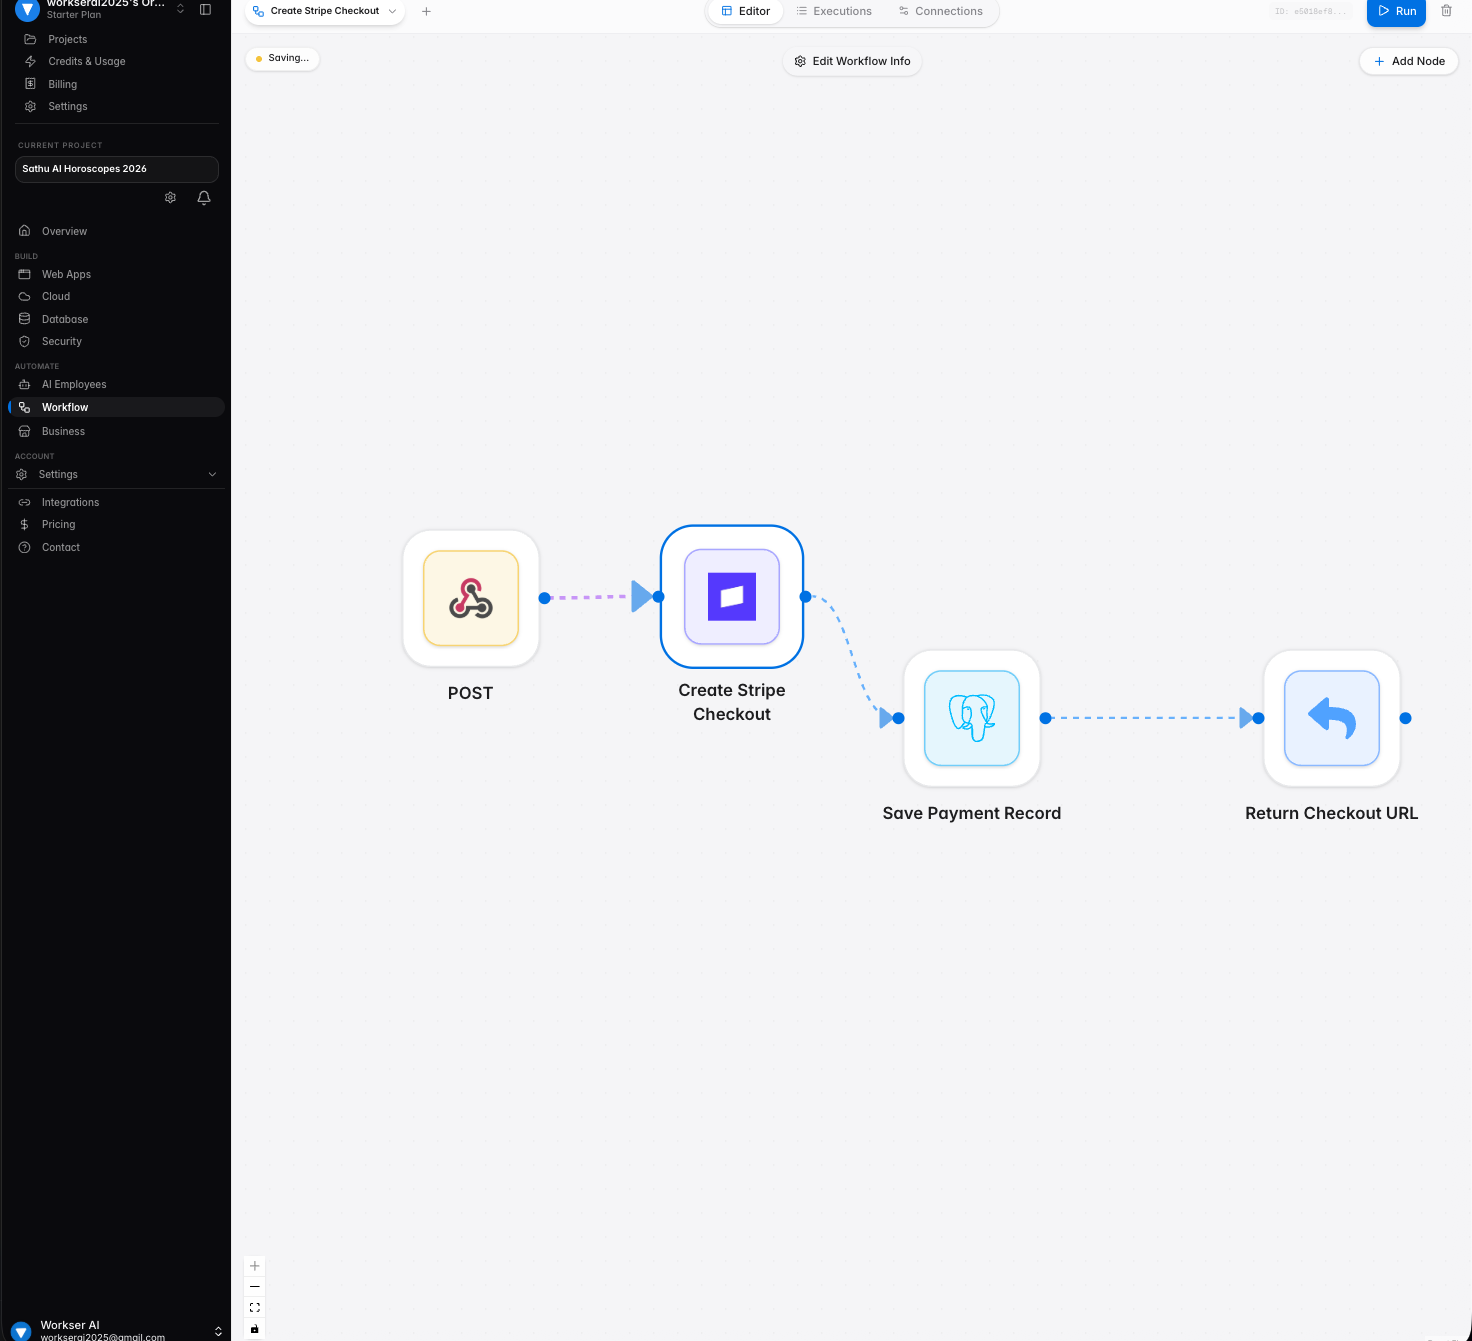
Task: Add a new workflow tab with plus
Action: click(426, 11)
